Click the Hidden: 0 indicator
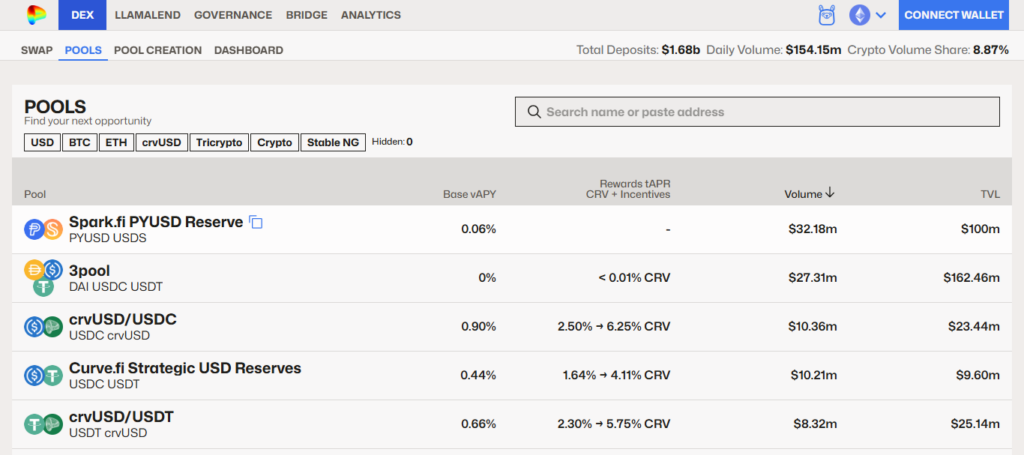Image resolution: width=1024 pixels, height=455 pixels. tap(392, 142)
